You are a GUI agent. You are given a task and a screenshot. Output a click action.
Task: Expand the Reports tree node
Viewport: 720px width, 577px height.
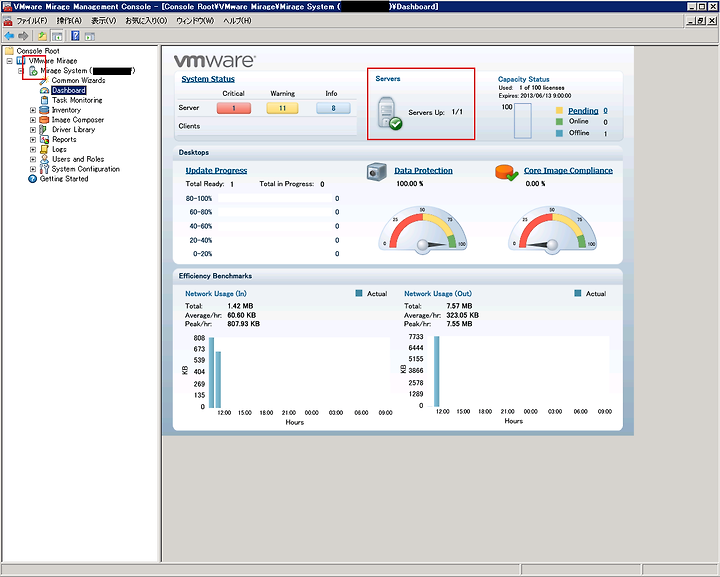(33, 140)
